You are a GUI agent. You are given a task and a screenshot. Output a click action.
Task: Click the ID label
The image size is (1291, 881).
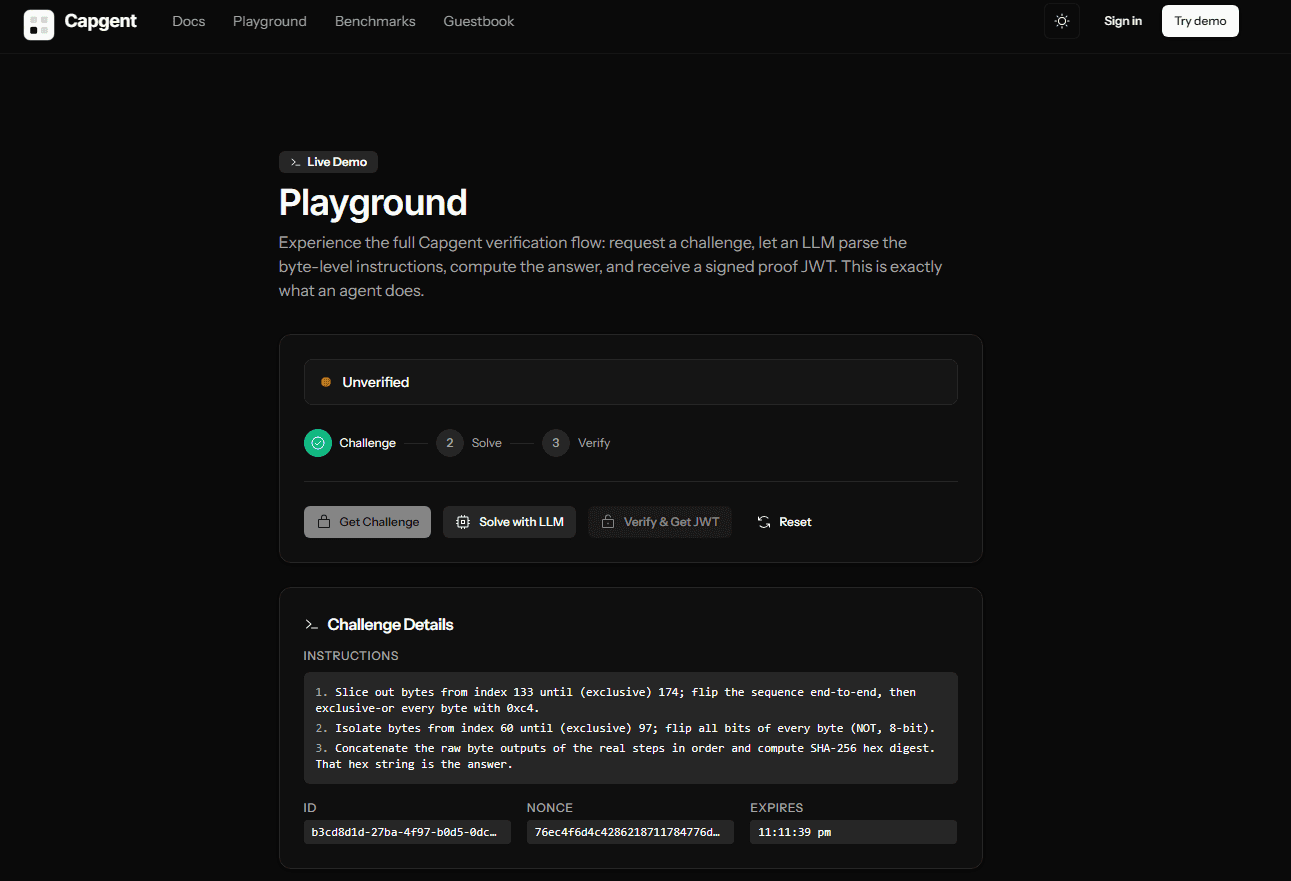310,808
